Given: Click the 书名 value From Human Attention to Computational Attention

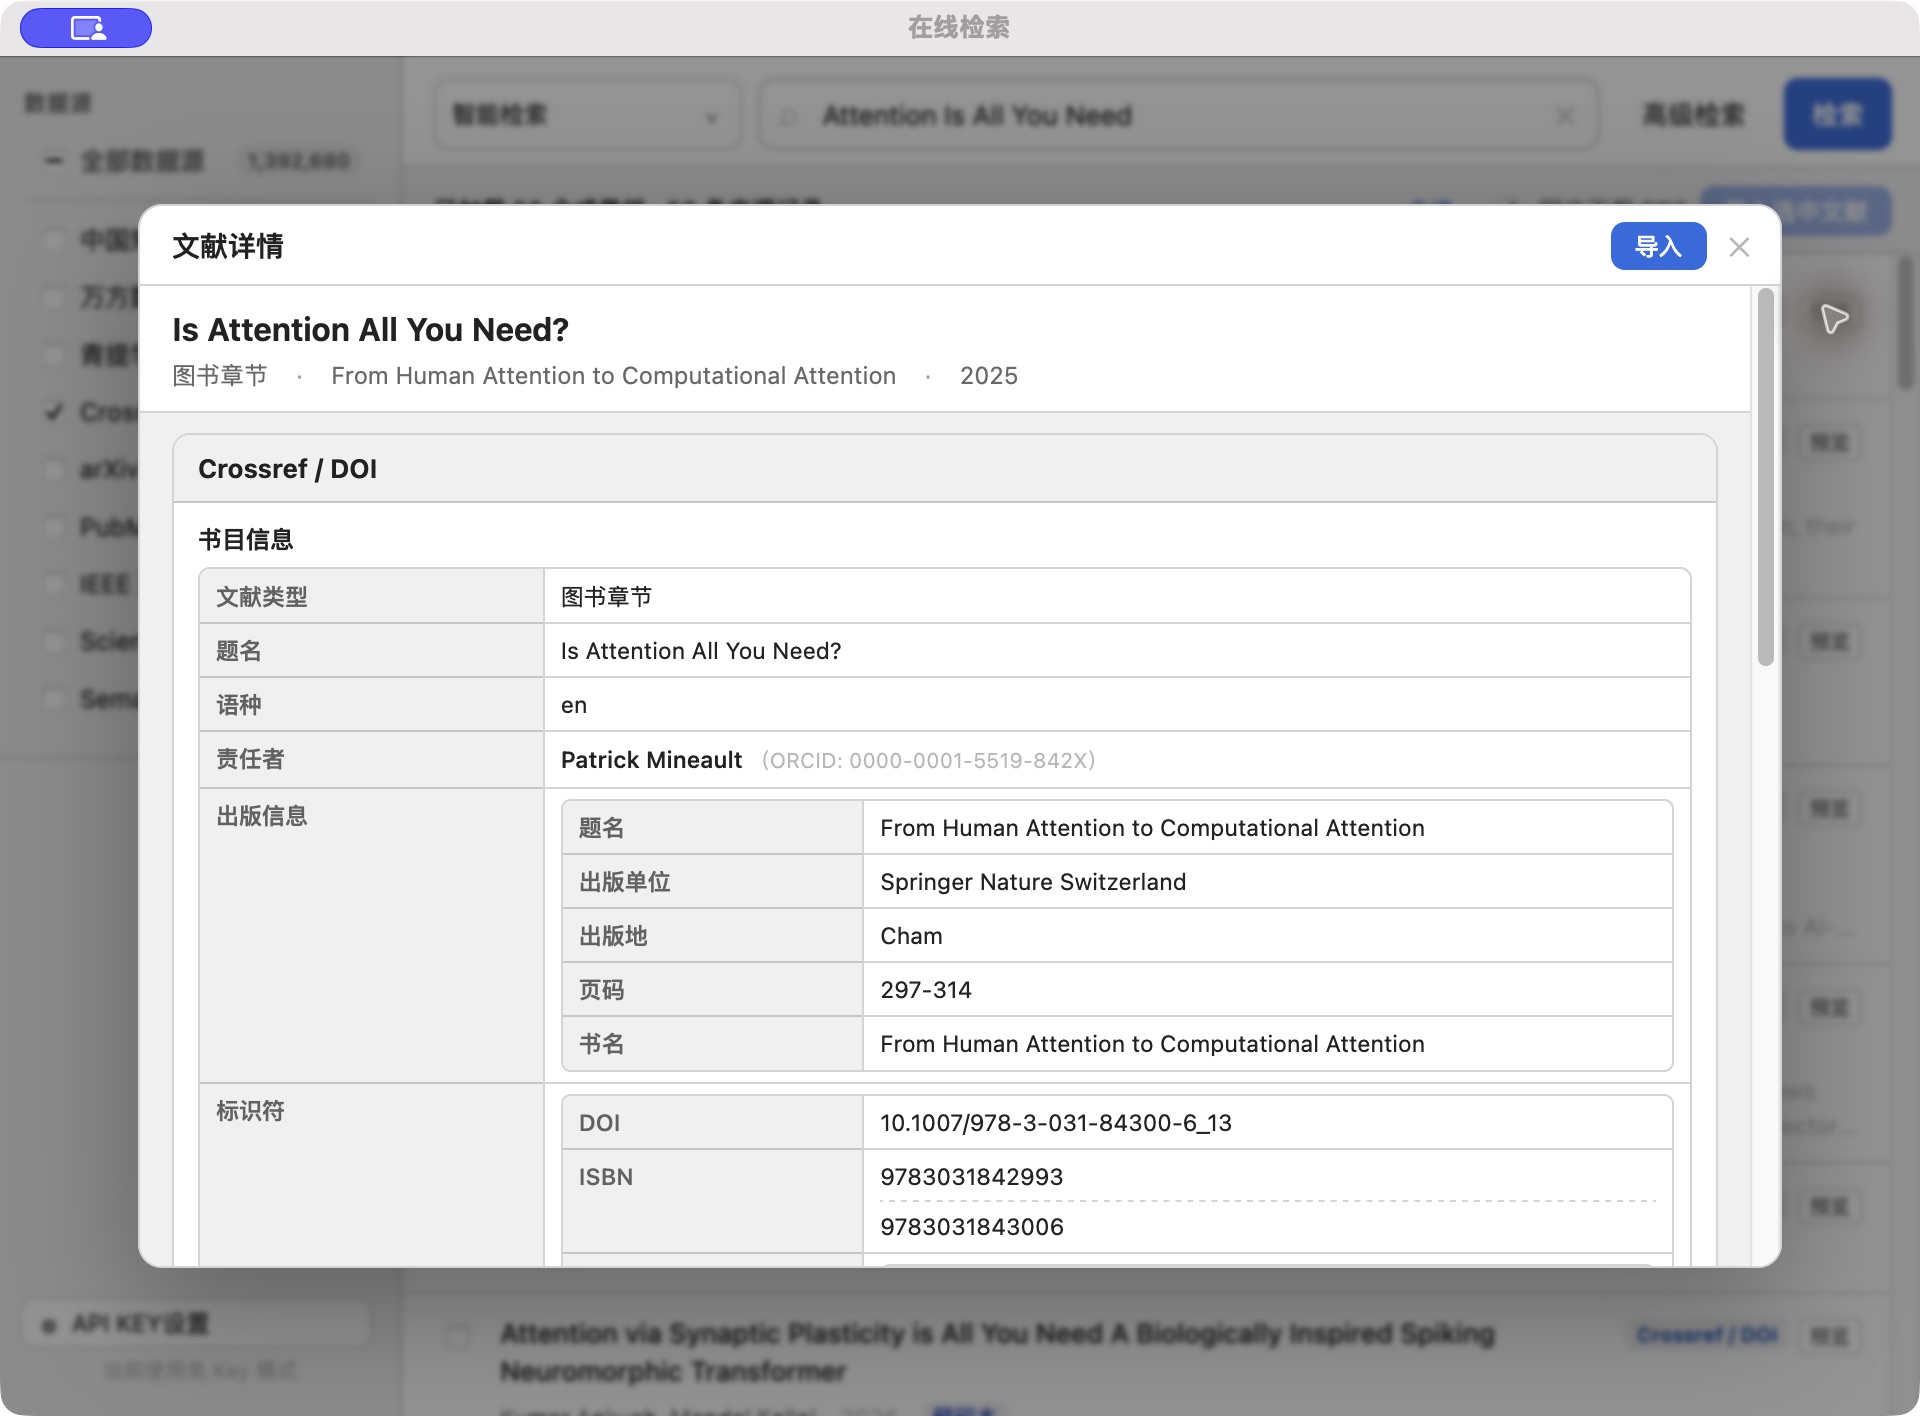Looking at the screenshot, I should click(1152, 1044).
